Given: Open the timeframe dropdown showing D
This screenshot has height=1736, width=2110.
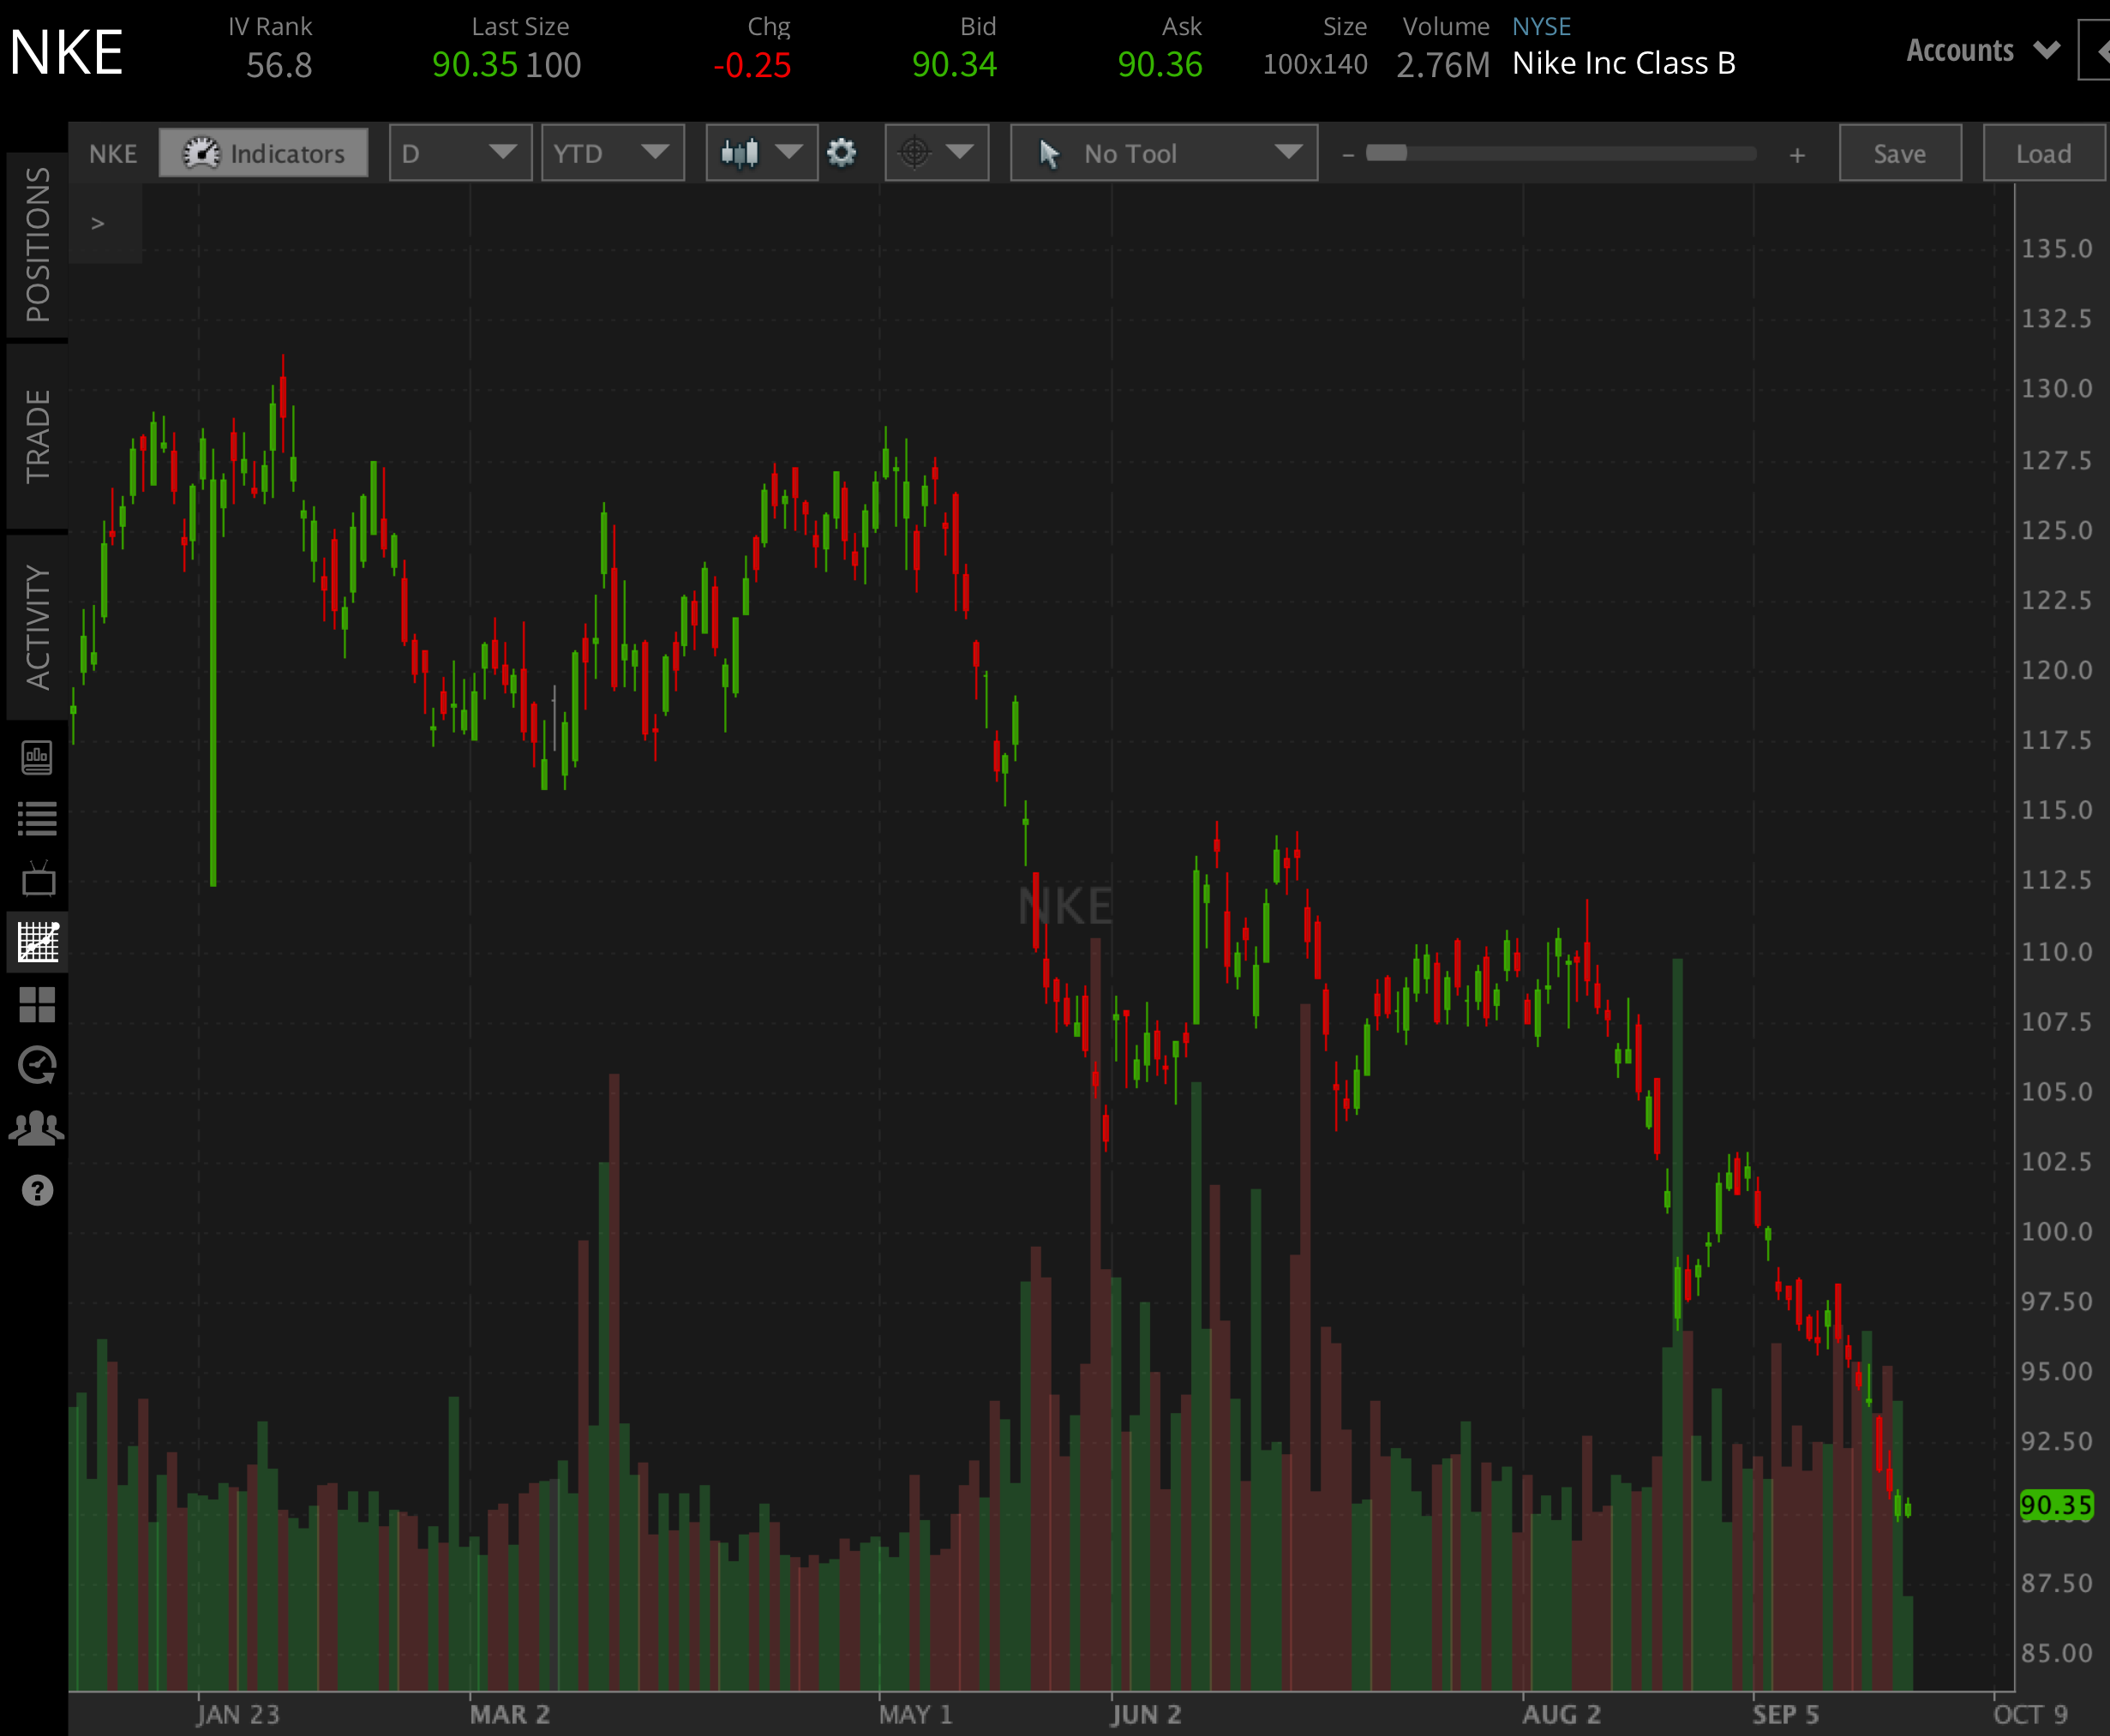Looking at the screenshot, I should (459, 153).
